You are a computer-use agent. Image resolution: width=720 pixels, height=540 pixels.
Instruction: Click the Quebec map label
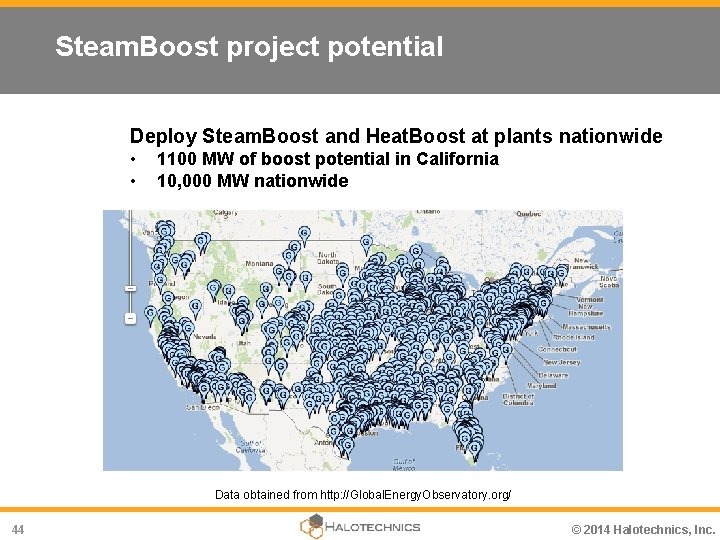(x=529, y=214)
